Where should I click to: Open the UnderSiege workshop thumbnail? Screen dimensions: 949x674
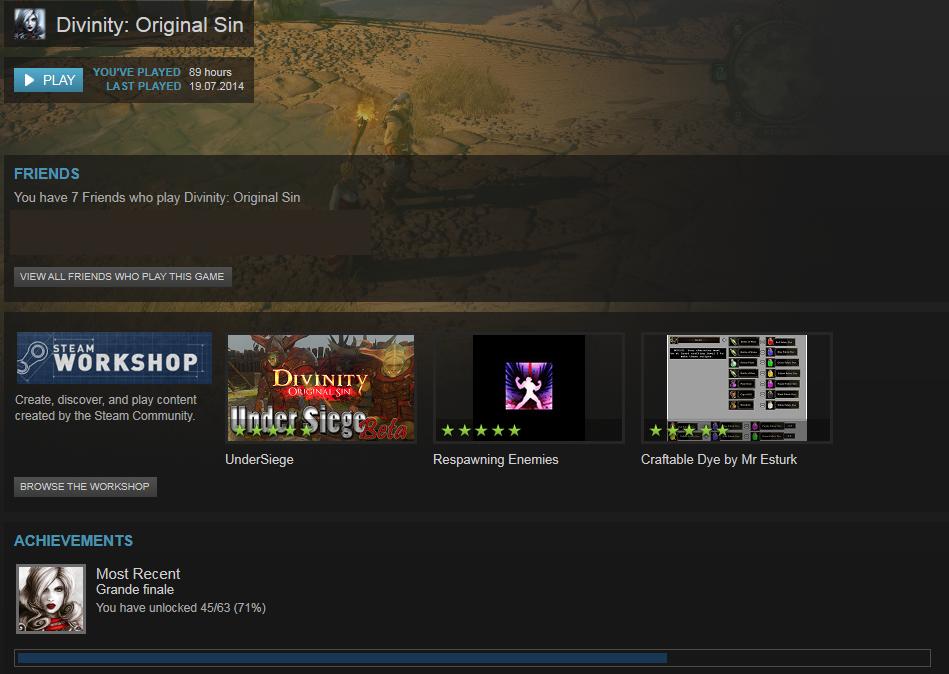click(x=321, y=388)
